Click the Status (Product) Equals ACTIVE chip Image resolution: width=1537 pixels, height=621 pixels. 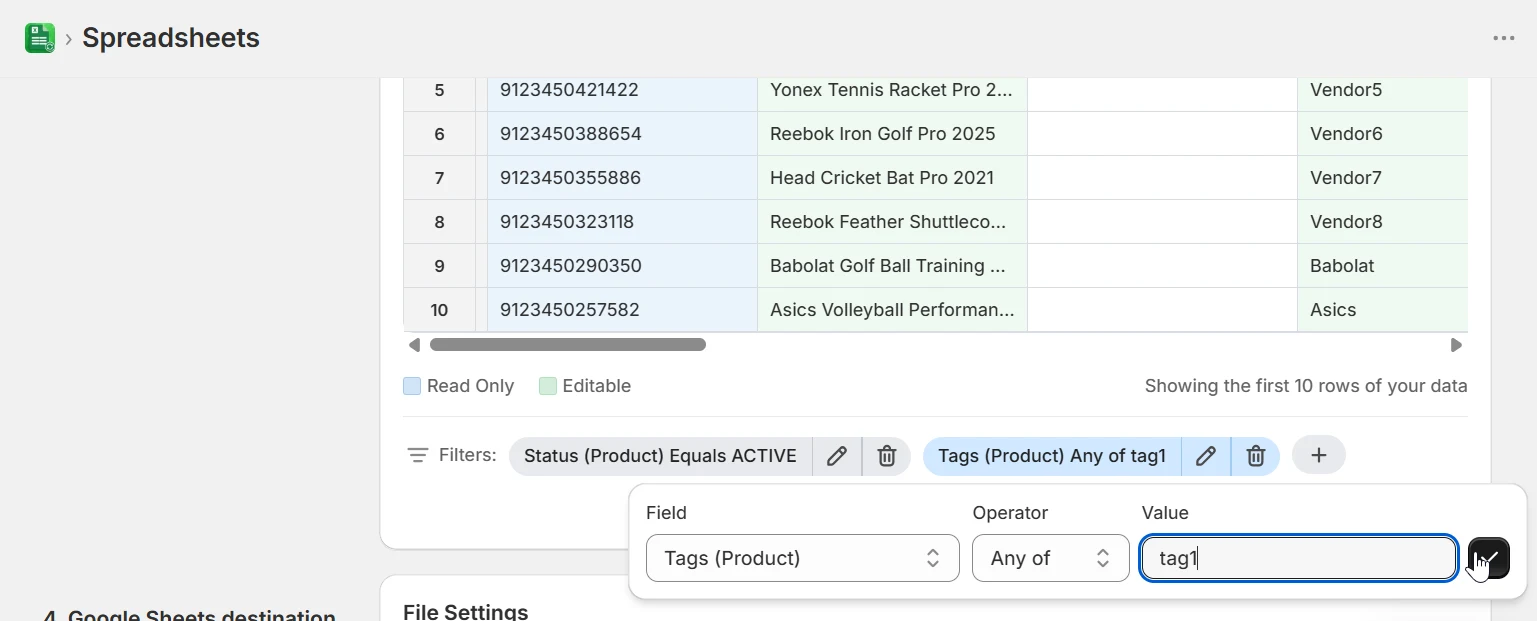point(660,456)
